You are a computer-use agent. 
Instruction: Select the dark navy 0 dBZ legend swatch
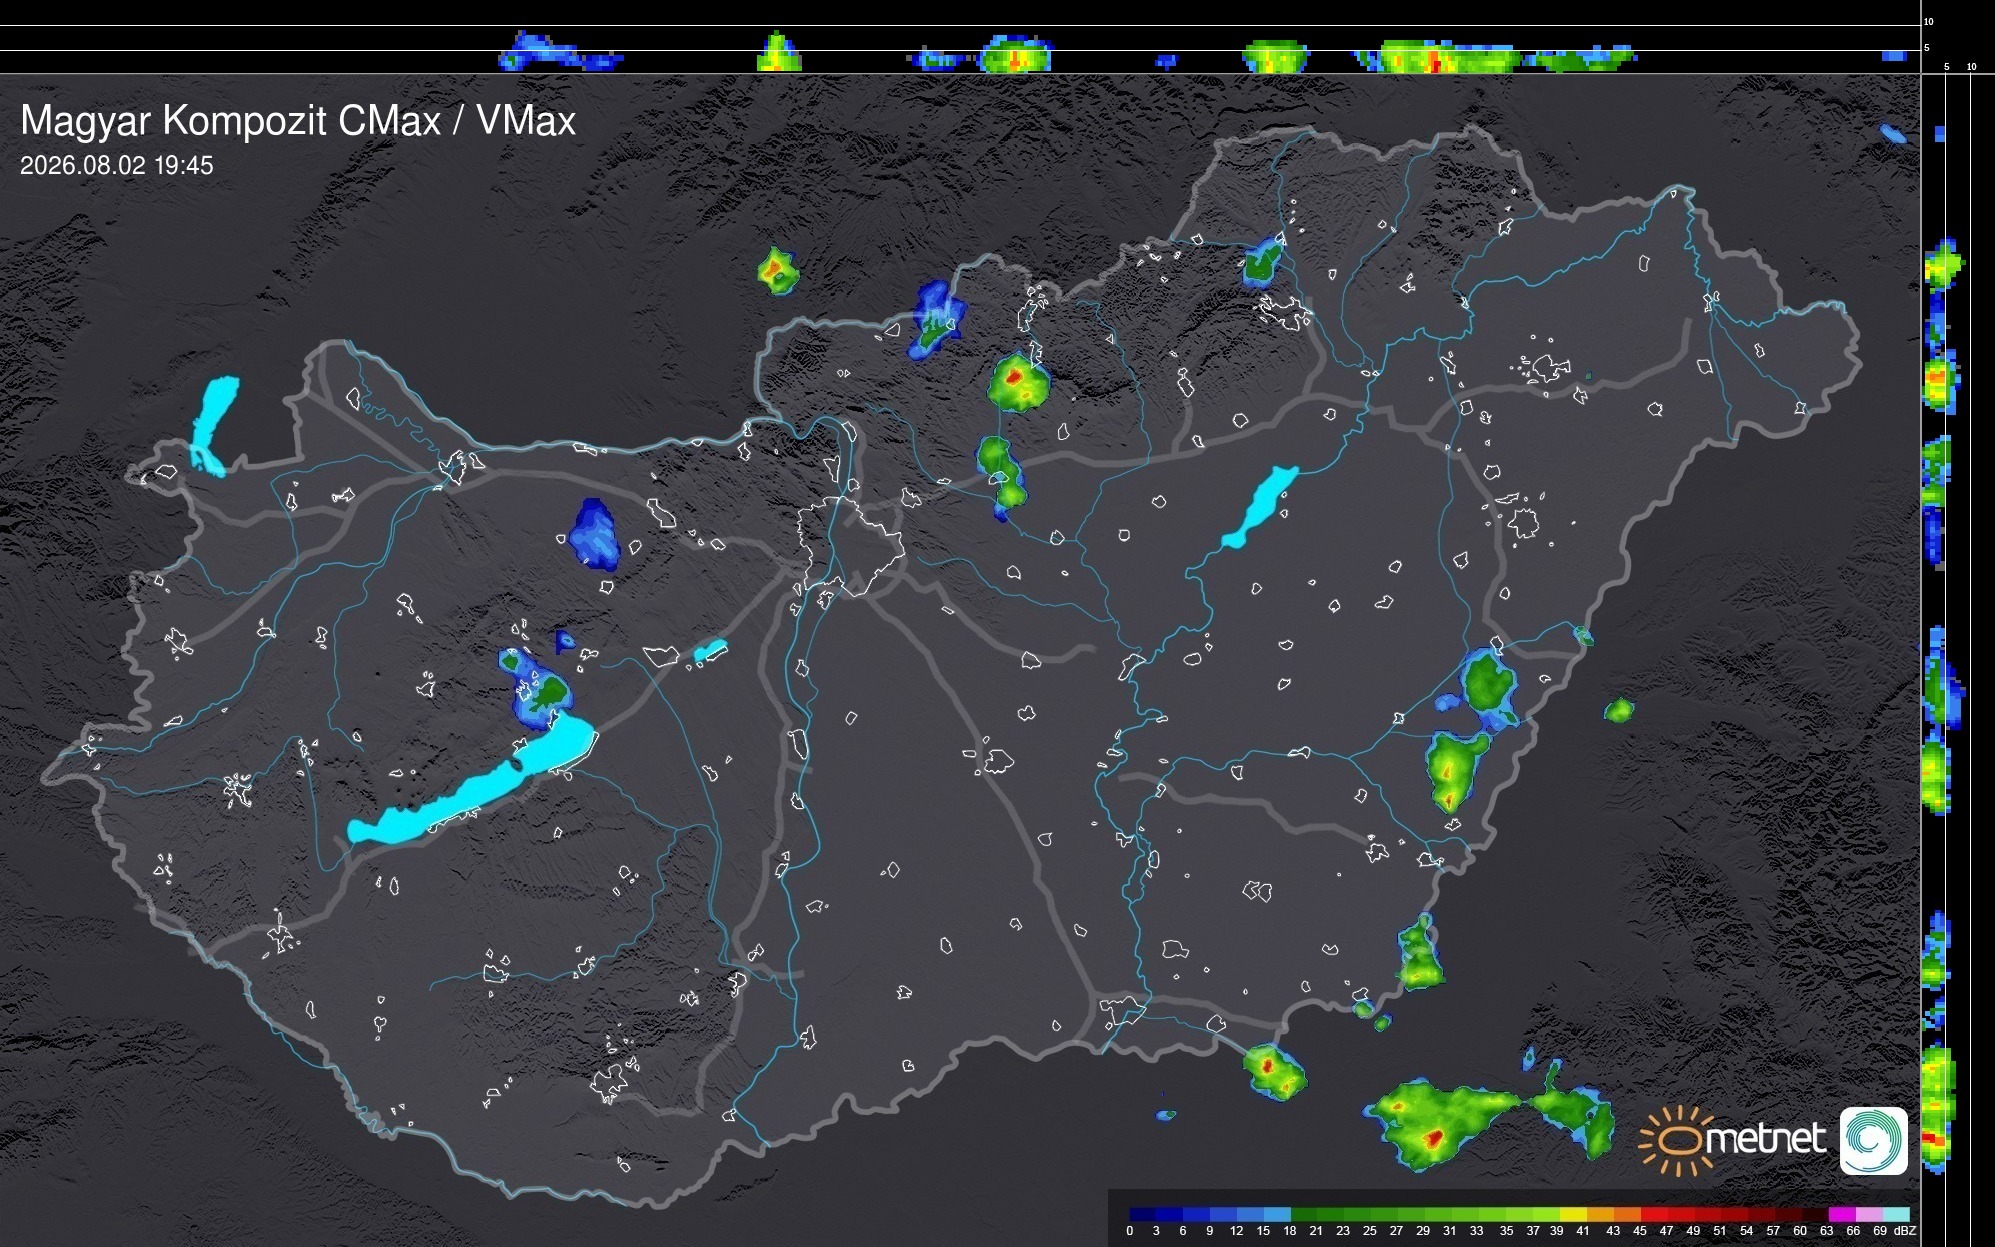[x=1143, y=1214]
